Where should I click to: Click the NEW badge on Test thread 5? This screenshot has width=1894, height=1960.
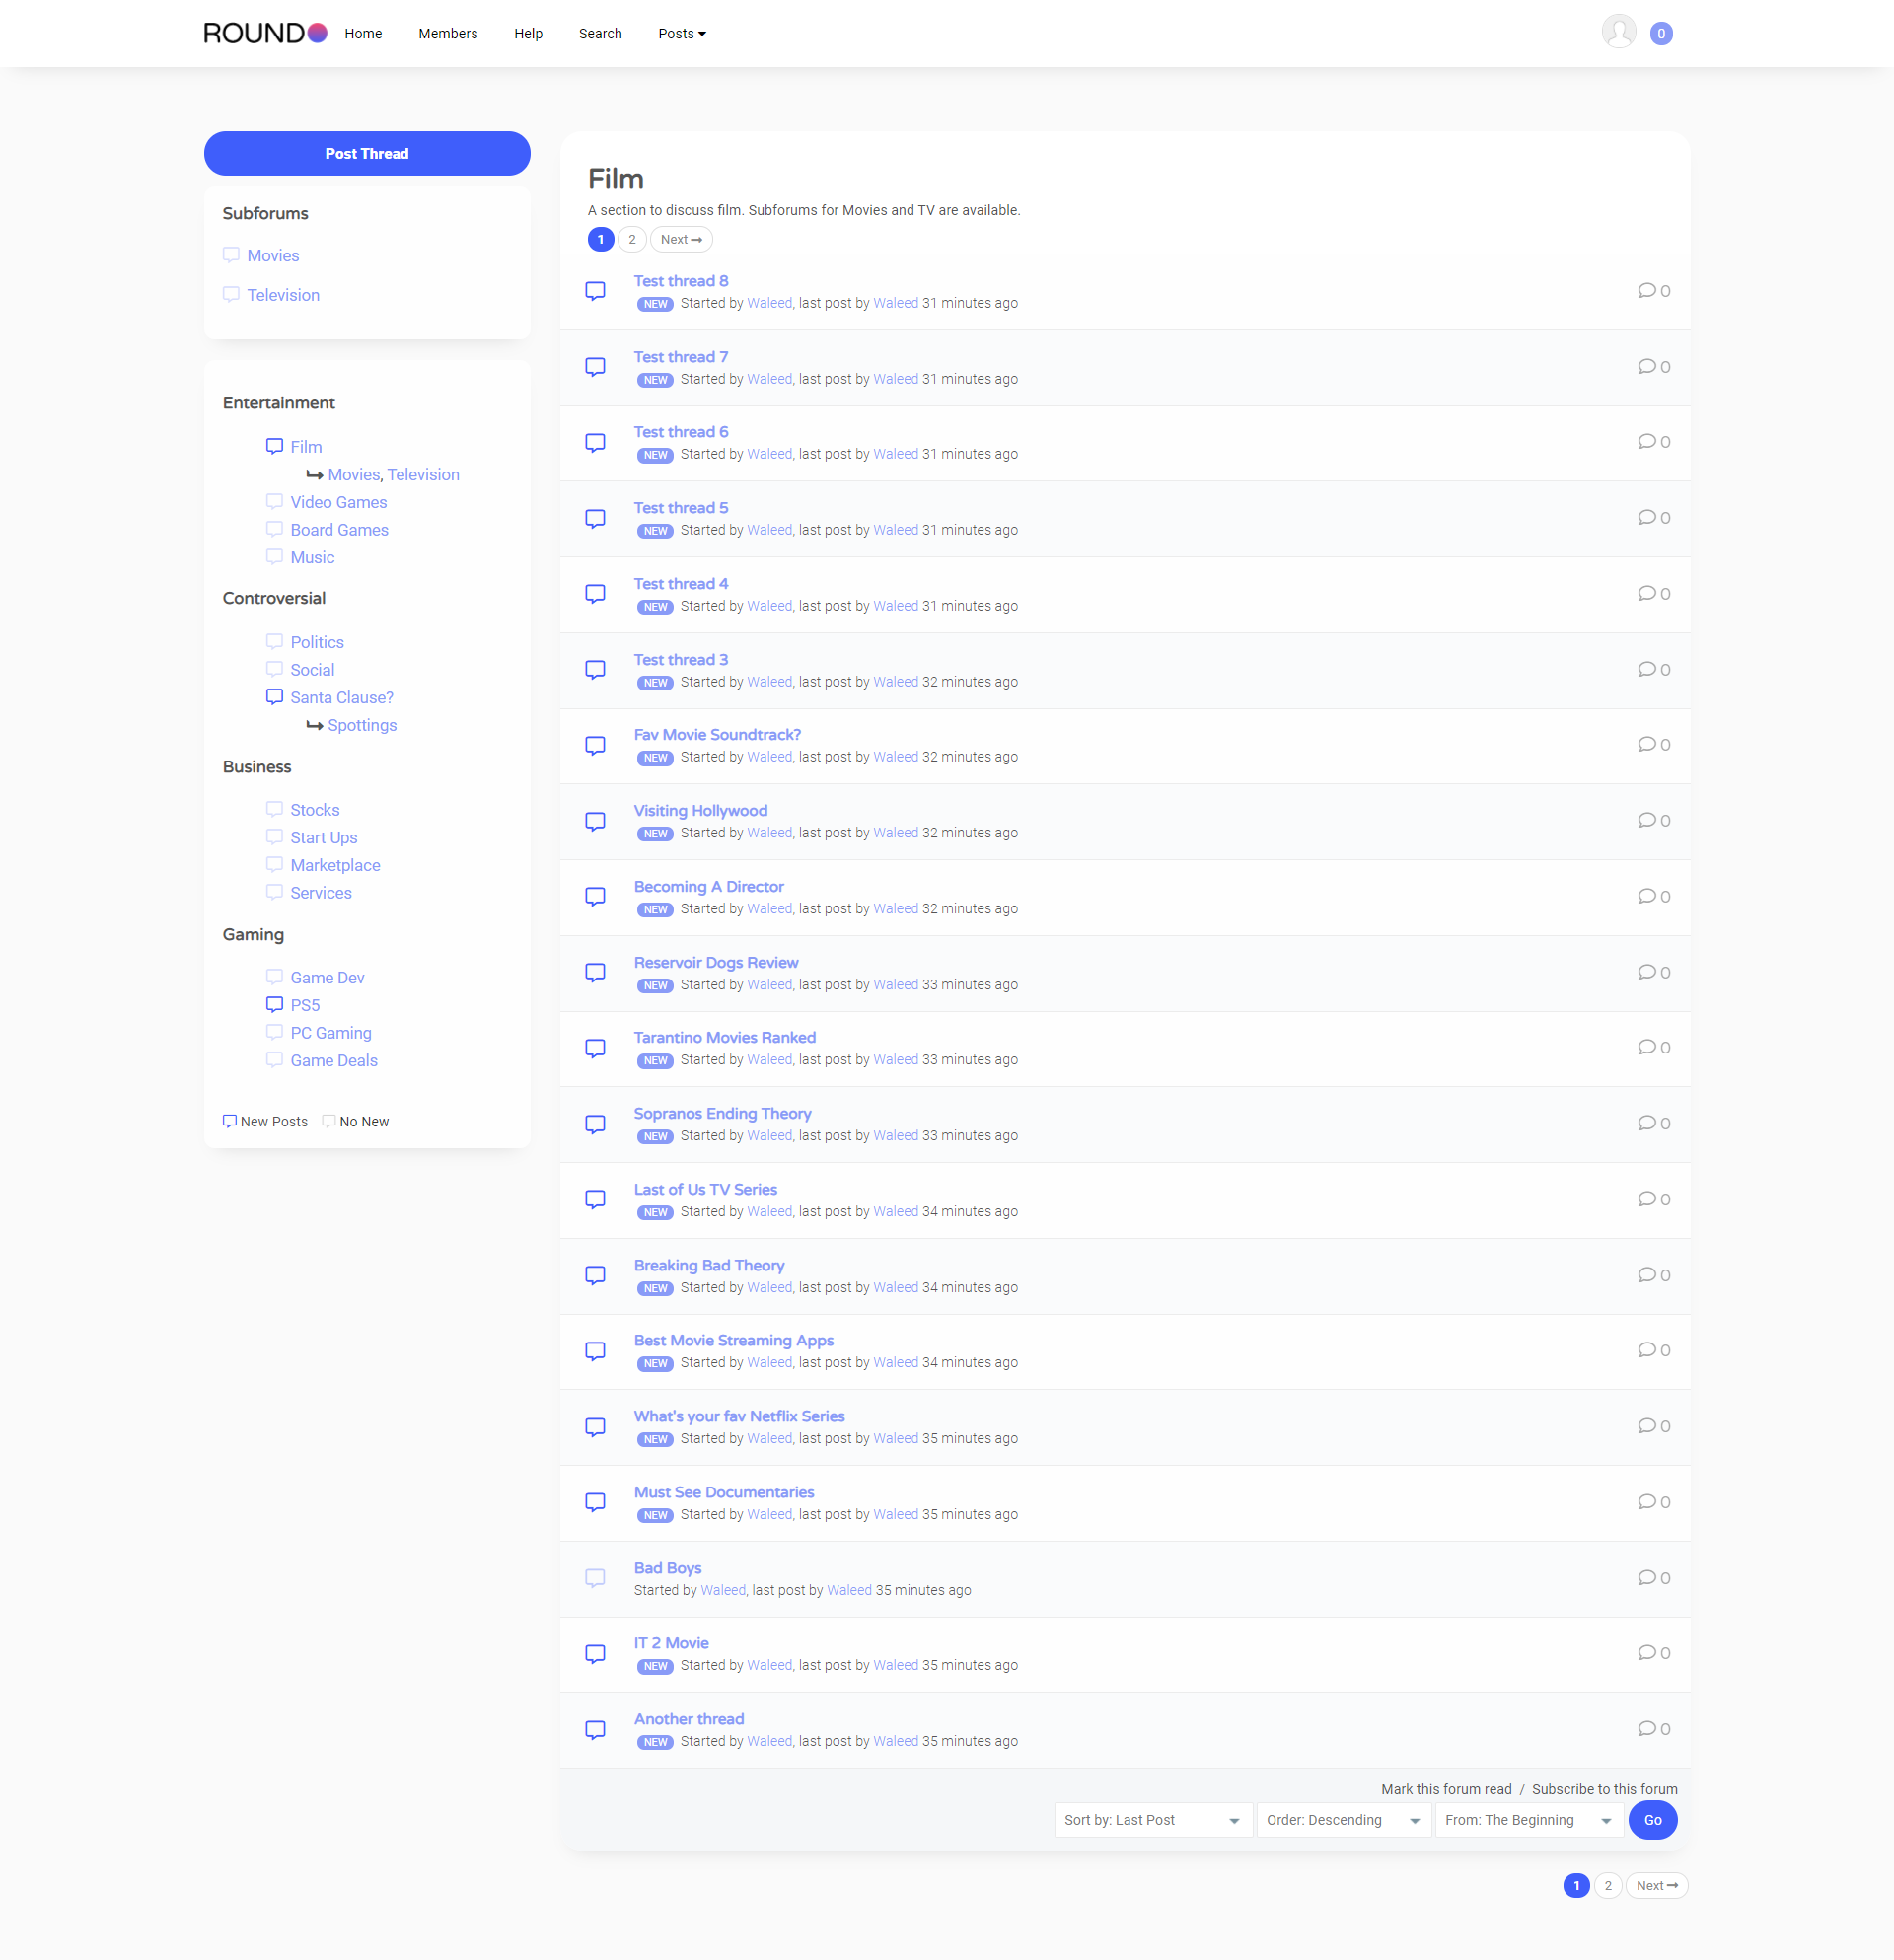click(655, 531)
